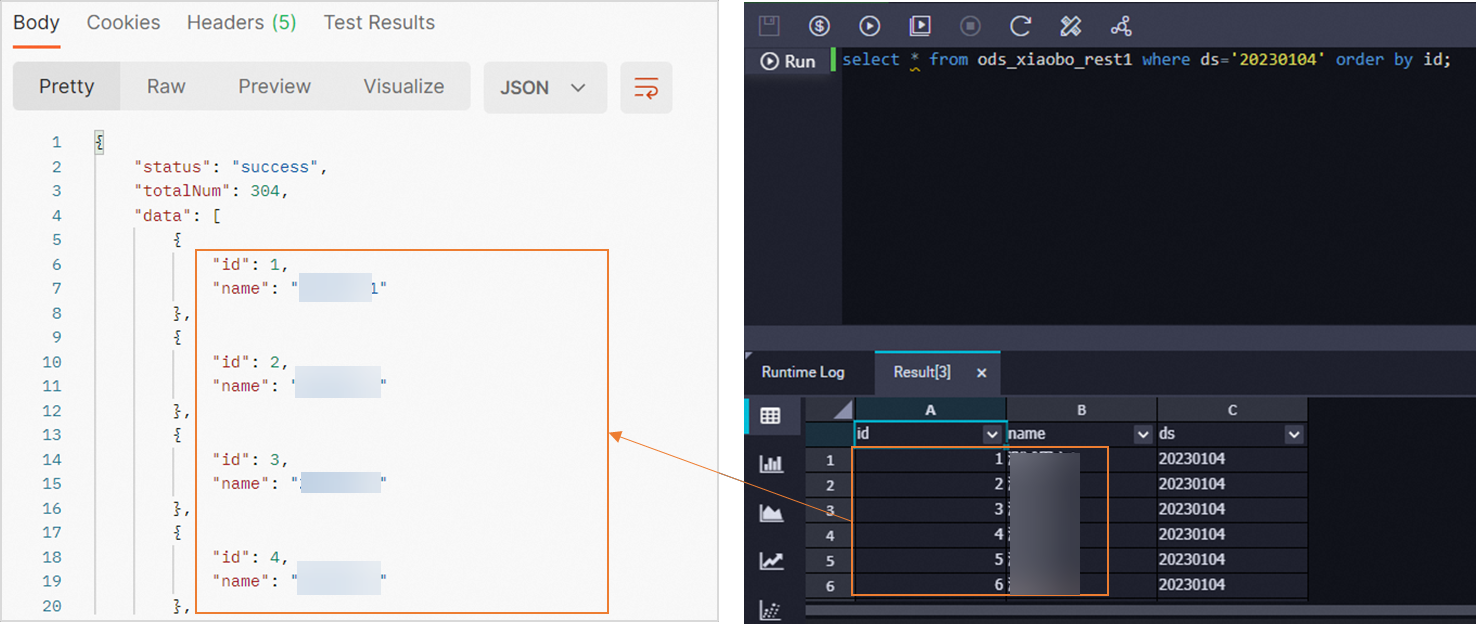Switch results to line chart view
Viewport: 1476px width, 624px height.
pos(771,561)
